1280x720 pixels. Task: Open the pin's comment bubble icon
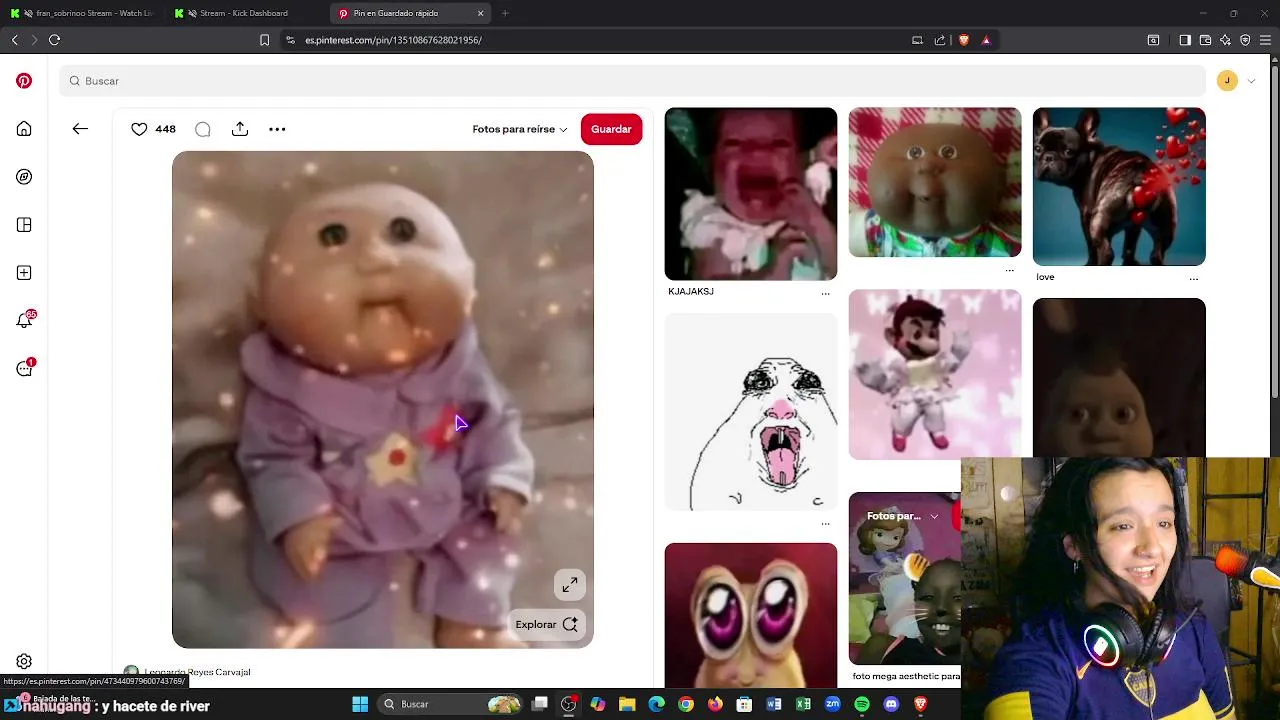tap(203, 129)
